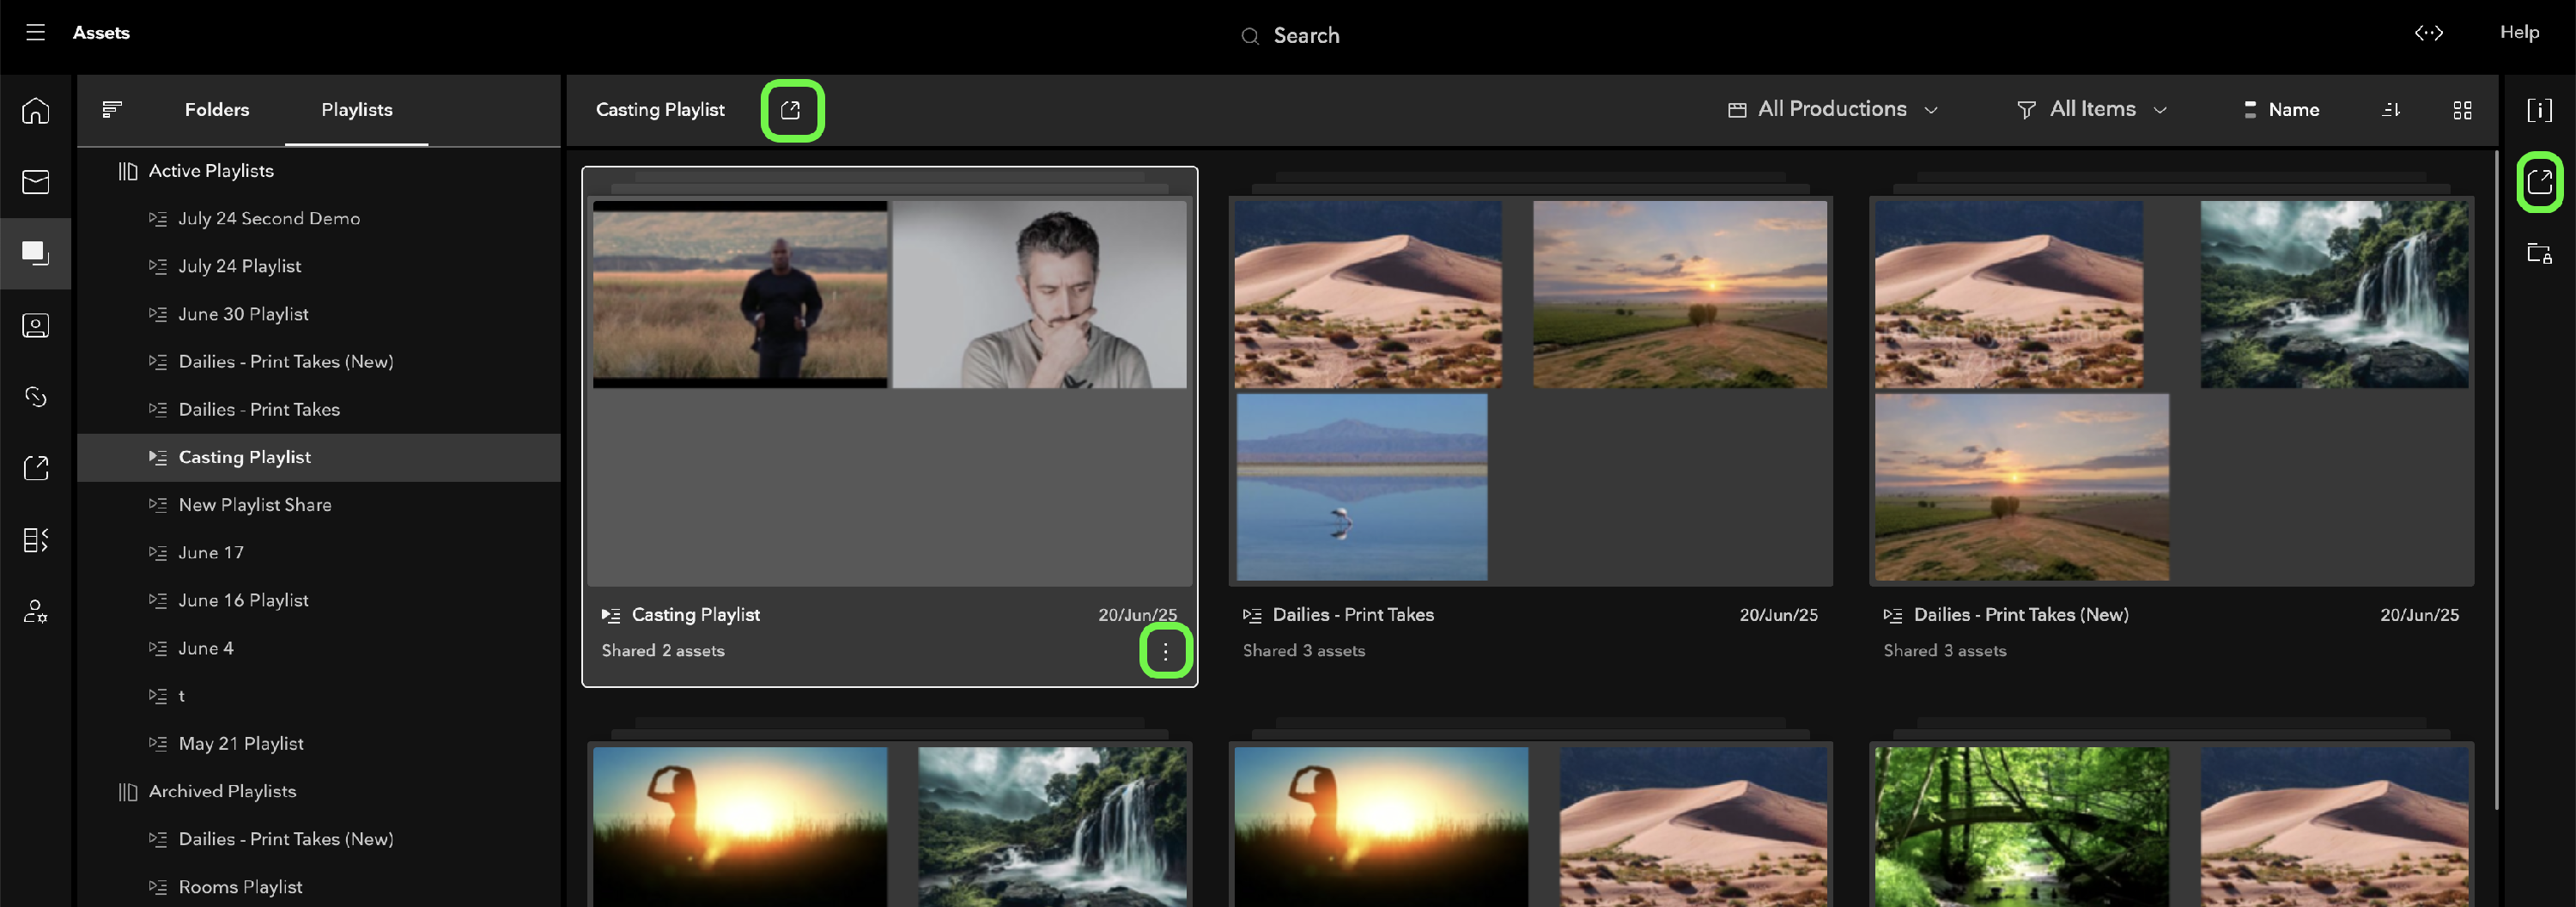2576x907 pixels.
Task: Expand the All Productions dropdown
Action: coord(1832,109)
